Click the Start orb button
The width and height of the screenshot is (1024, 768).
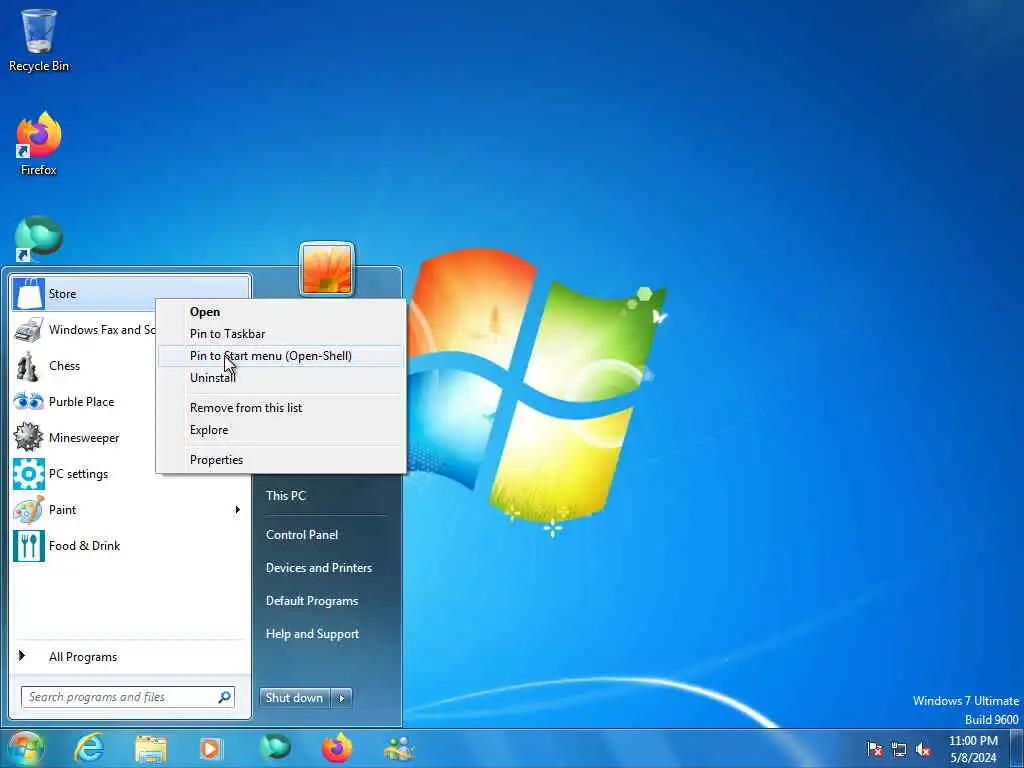click(x=25, y=748)
